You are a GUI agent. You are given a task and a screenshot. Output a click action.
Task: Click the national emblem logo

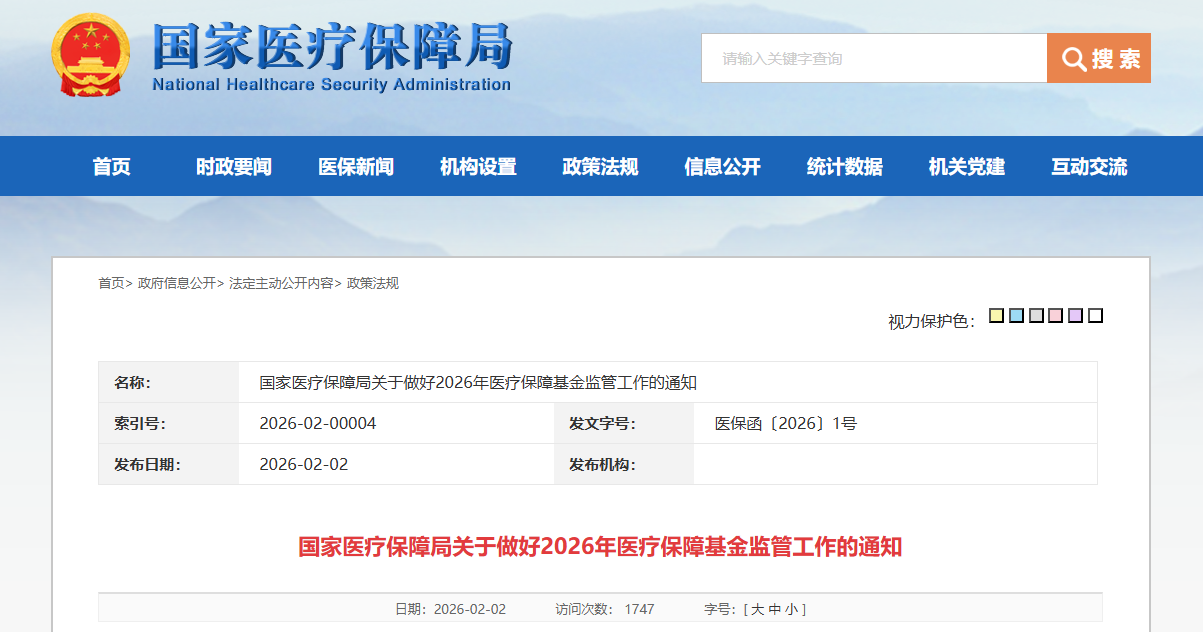pyautogui.click(x=90, y=55)
